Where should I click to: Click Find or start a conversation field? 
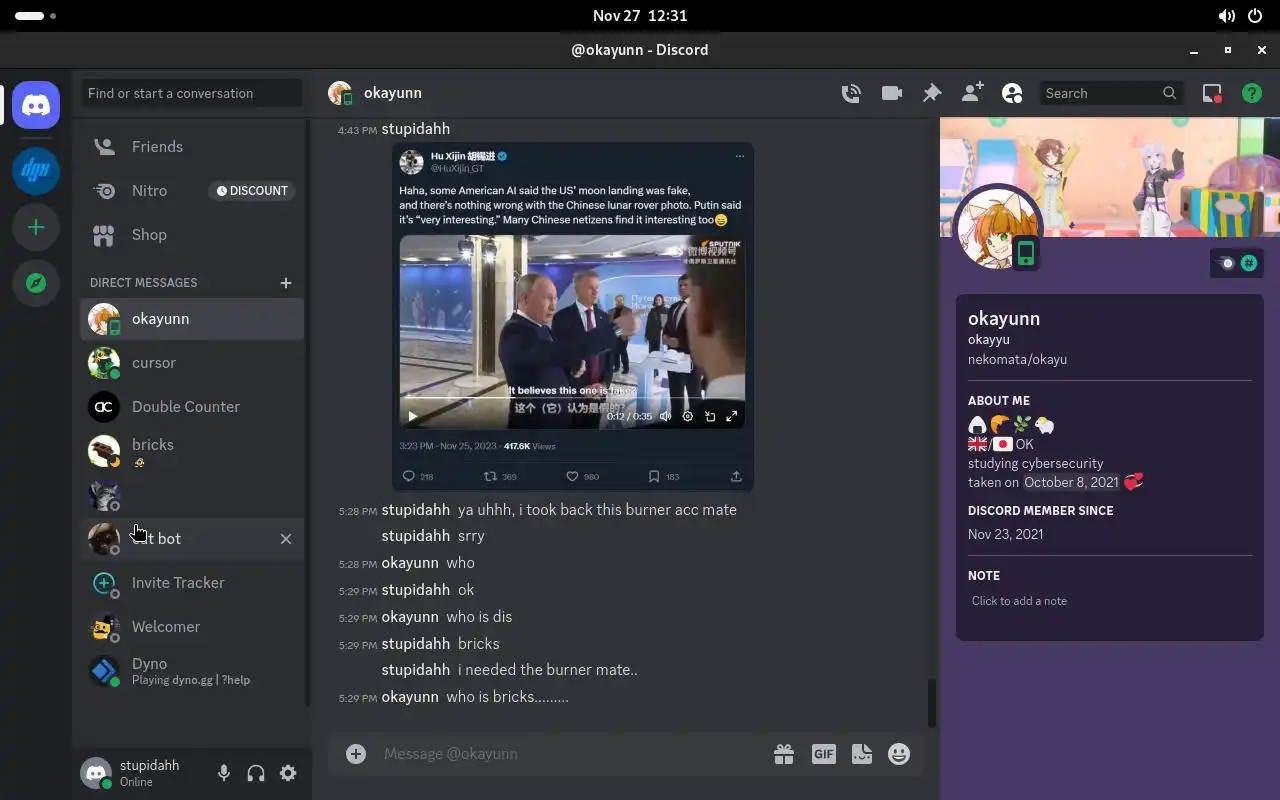coord(192,93)
